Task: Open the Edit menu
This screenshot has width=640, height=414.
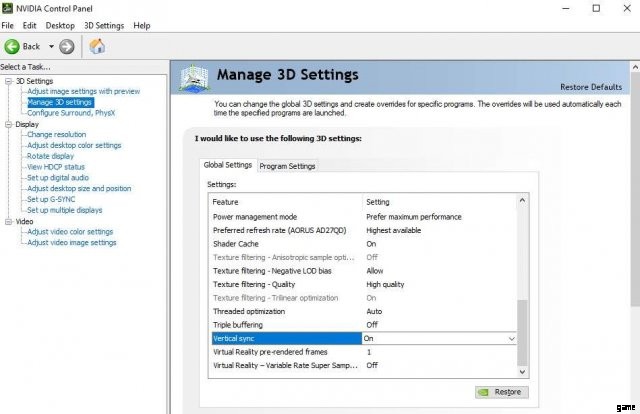Action: coord(29,25)
